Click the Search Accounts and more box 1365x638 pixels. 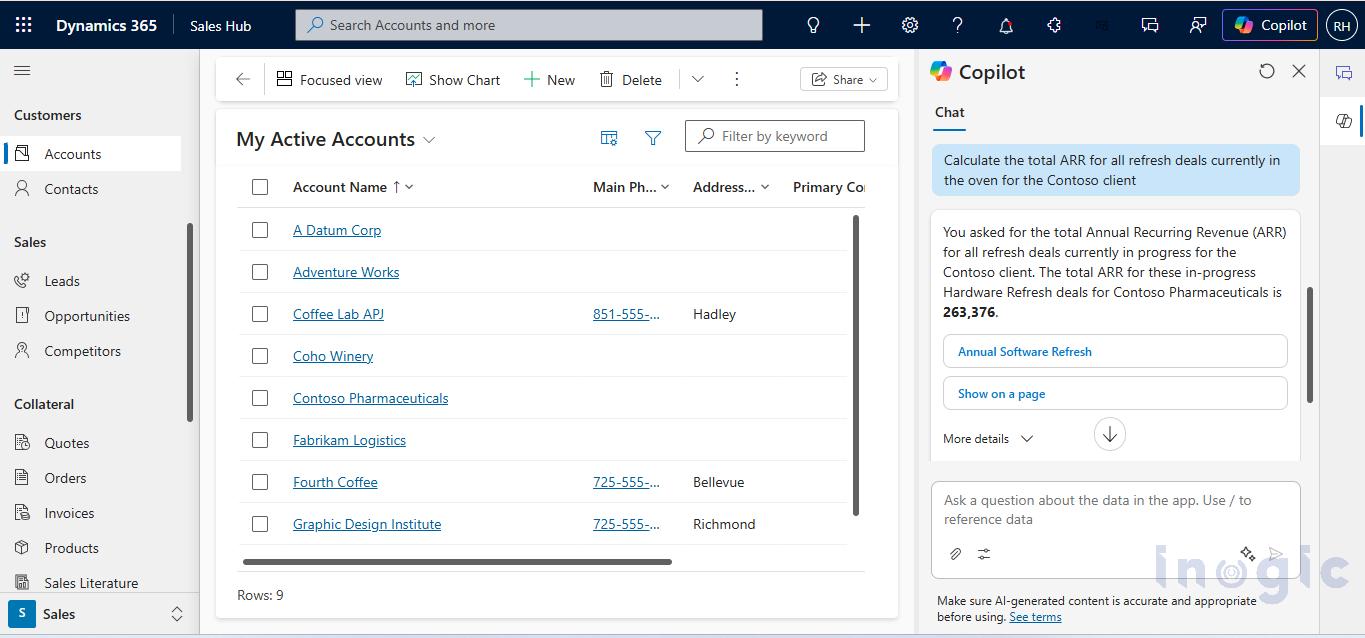coord(529,25)
